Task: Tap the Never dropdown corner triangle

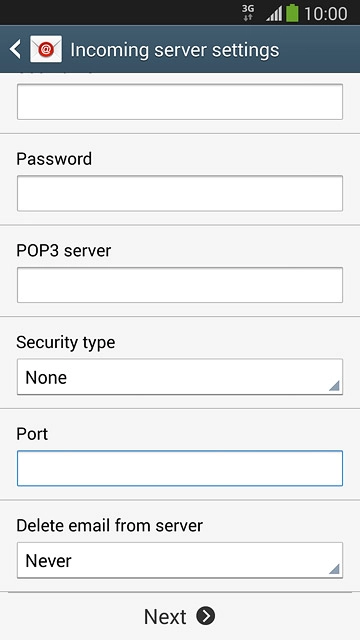Action: pyautogui.click(x=334, y=569)
